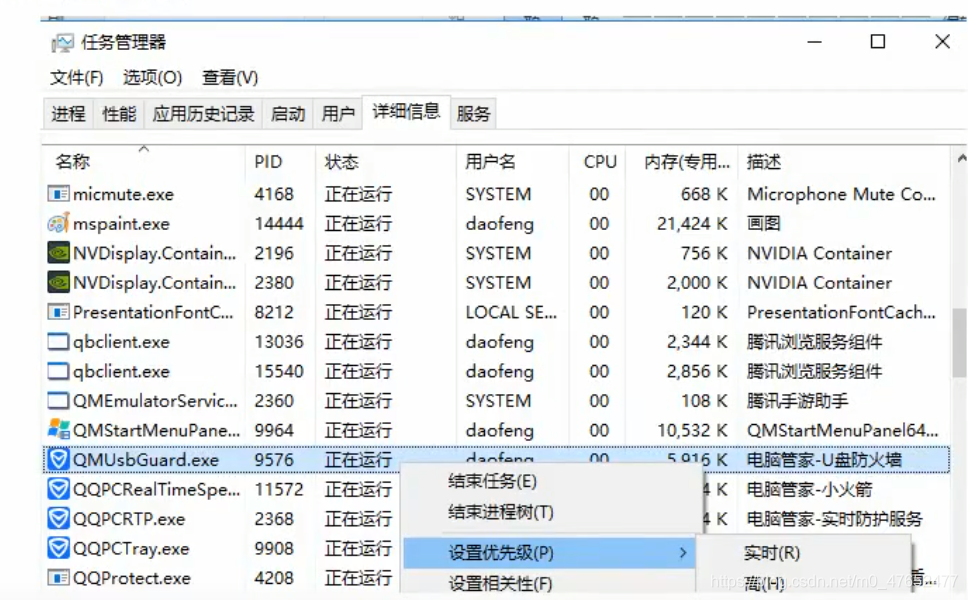
Task: Switch to the 性能 tab
Action: tap(119, 114)
